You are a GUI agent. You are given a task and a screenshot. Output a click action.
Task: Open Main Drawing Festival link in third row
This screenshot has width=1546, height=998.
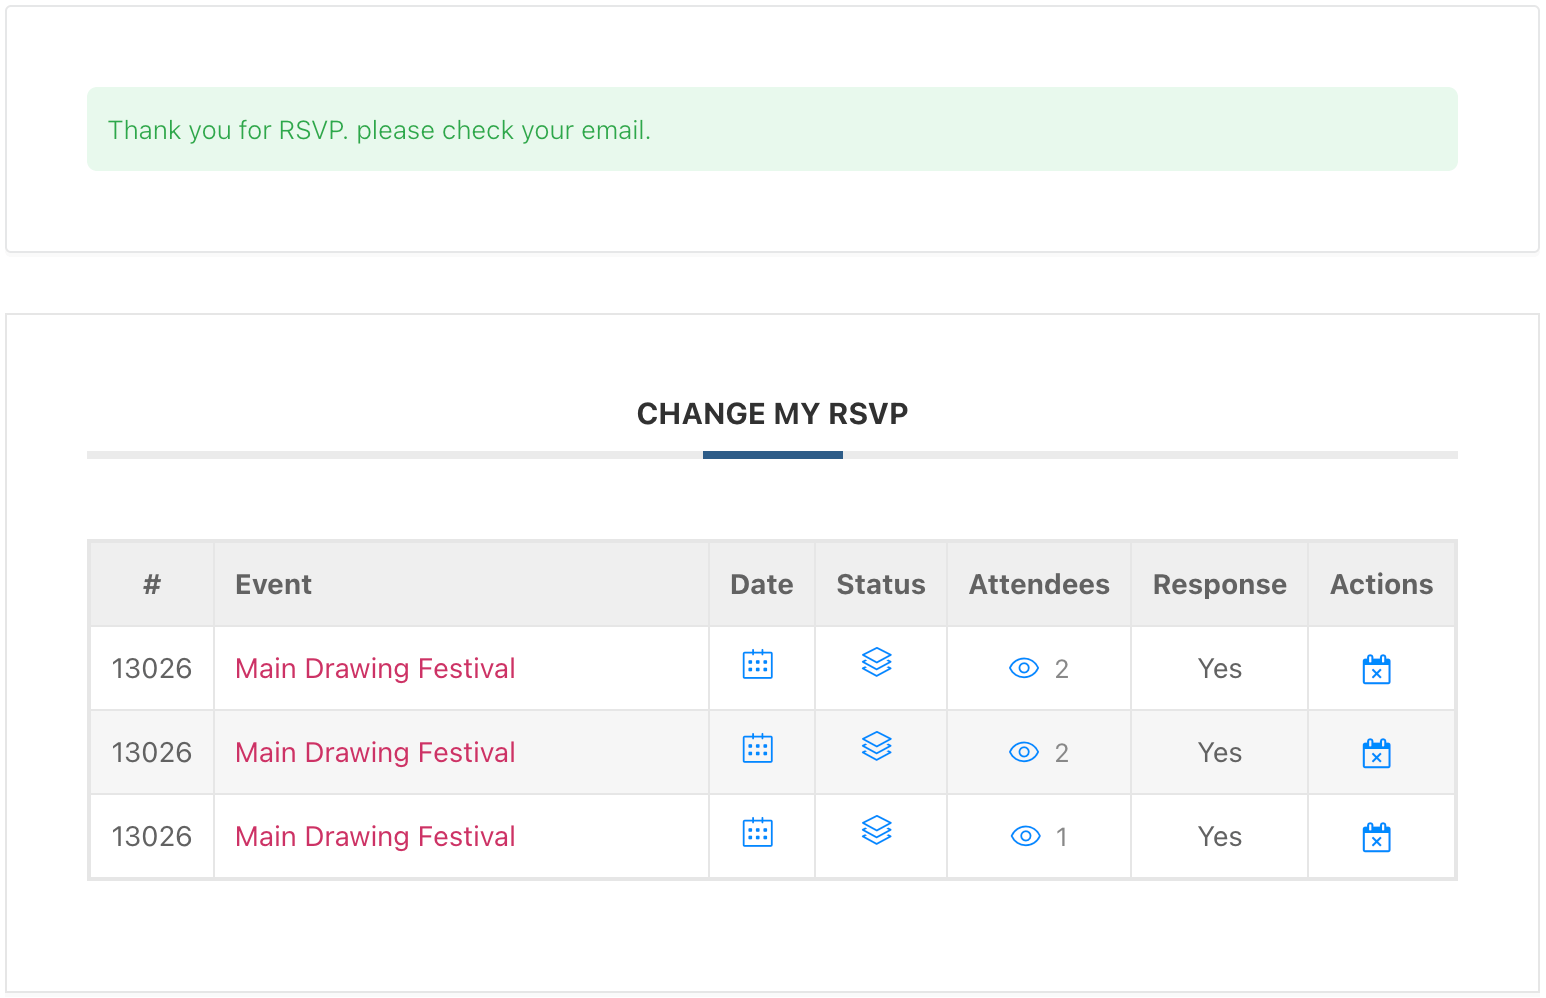pyautogui.click(x=375, y=836)
